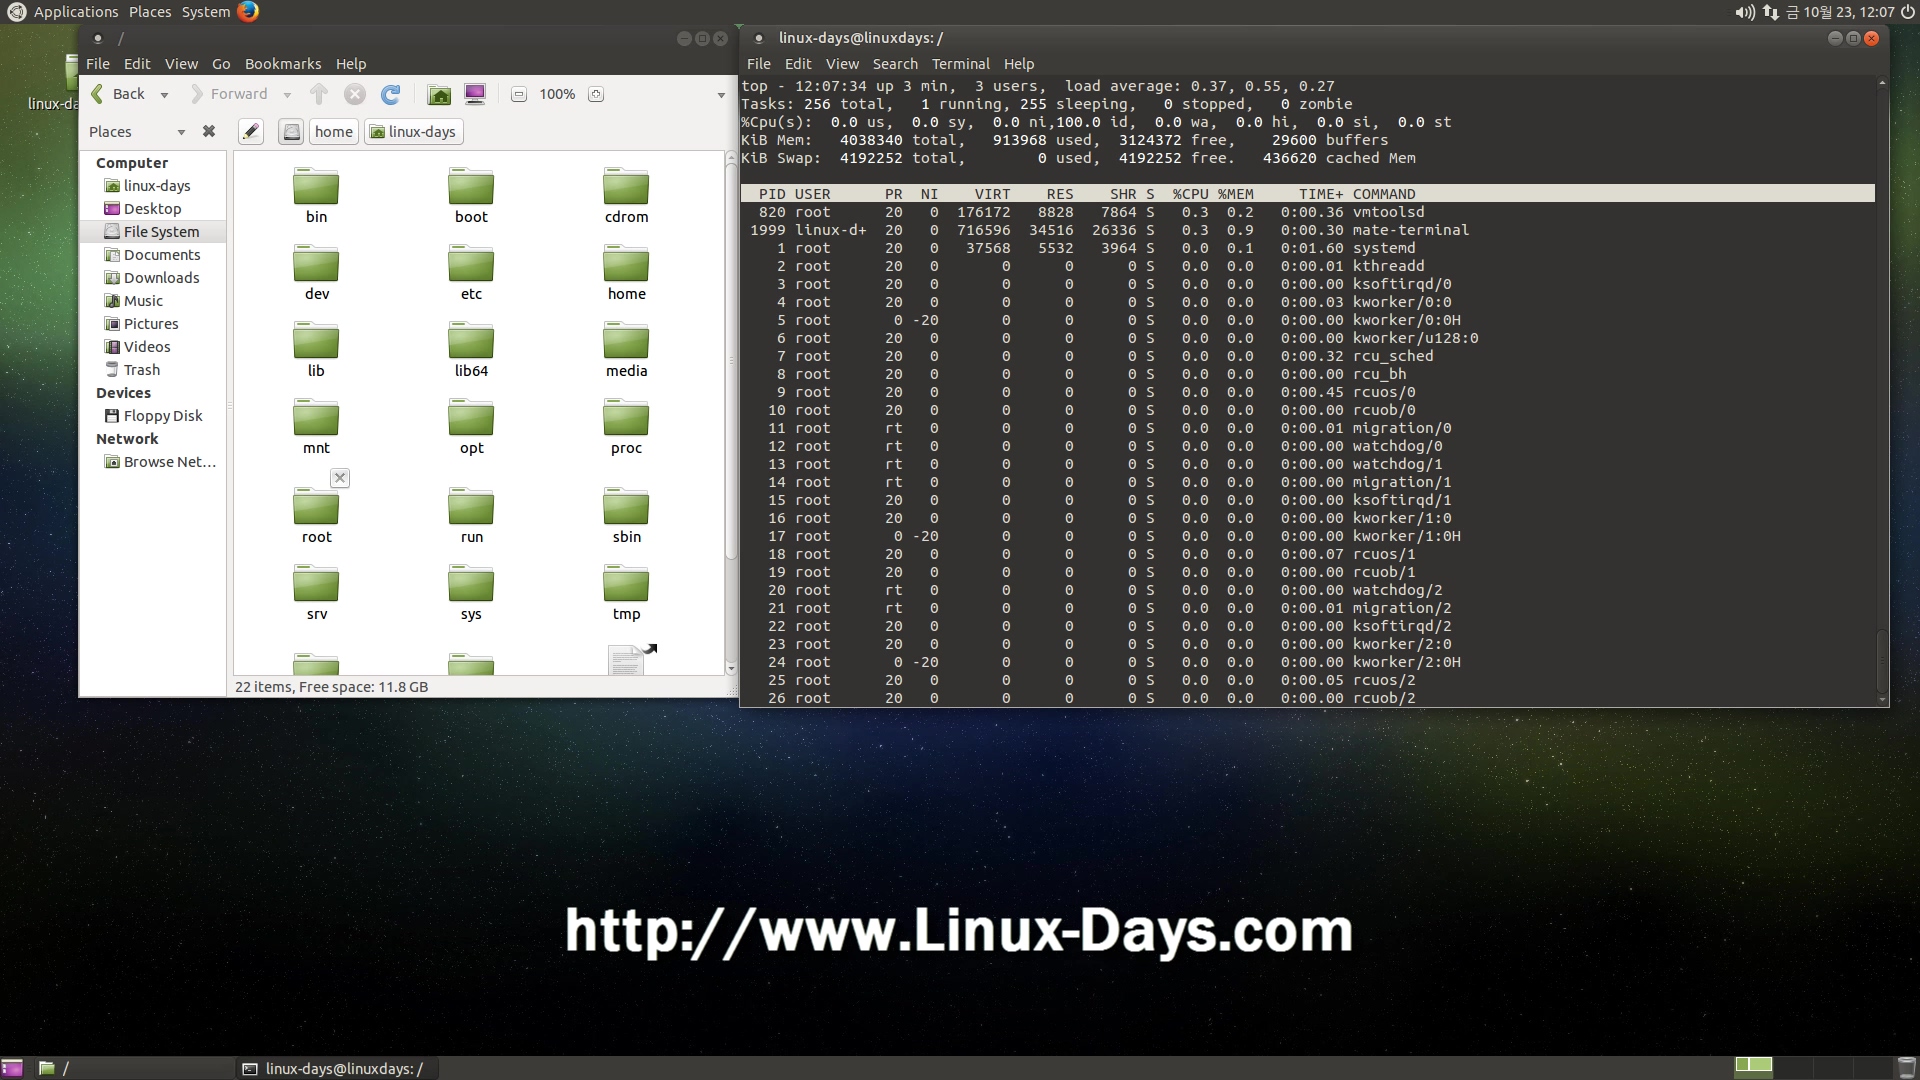The width and height of the screenshot is (1920, 1080).
Task: Select the bin folder icon
Action: pos(316,186)
